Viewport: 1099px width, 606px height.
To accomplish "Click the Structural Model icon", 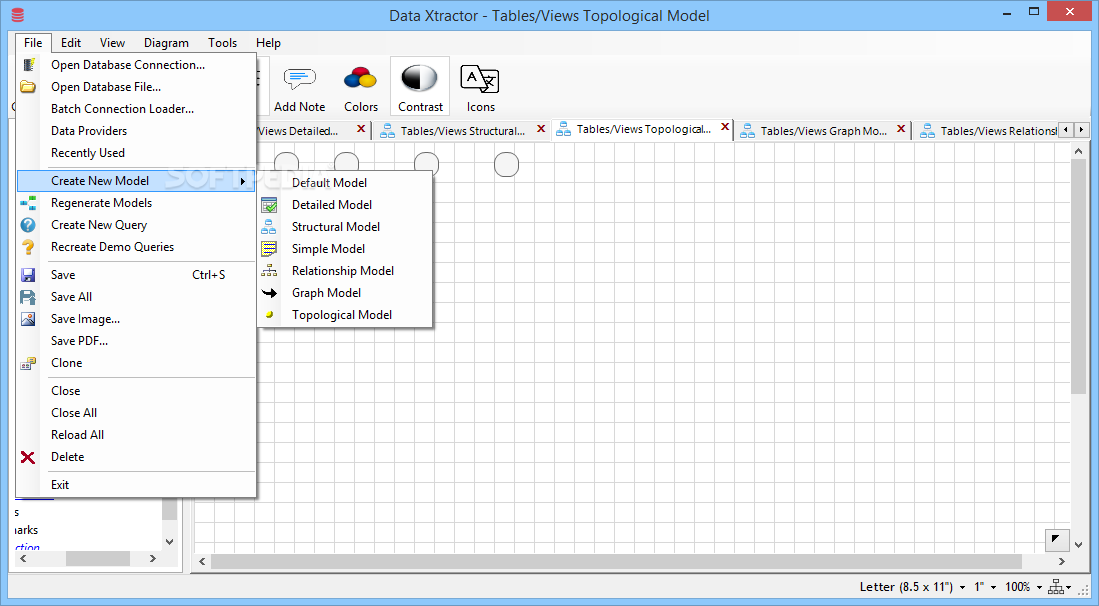I will pos(269,227).
